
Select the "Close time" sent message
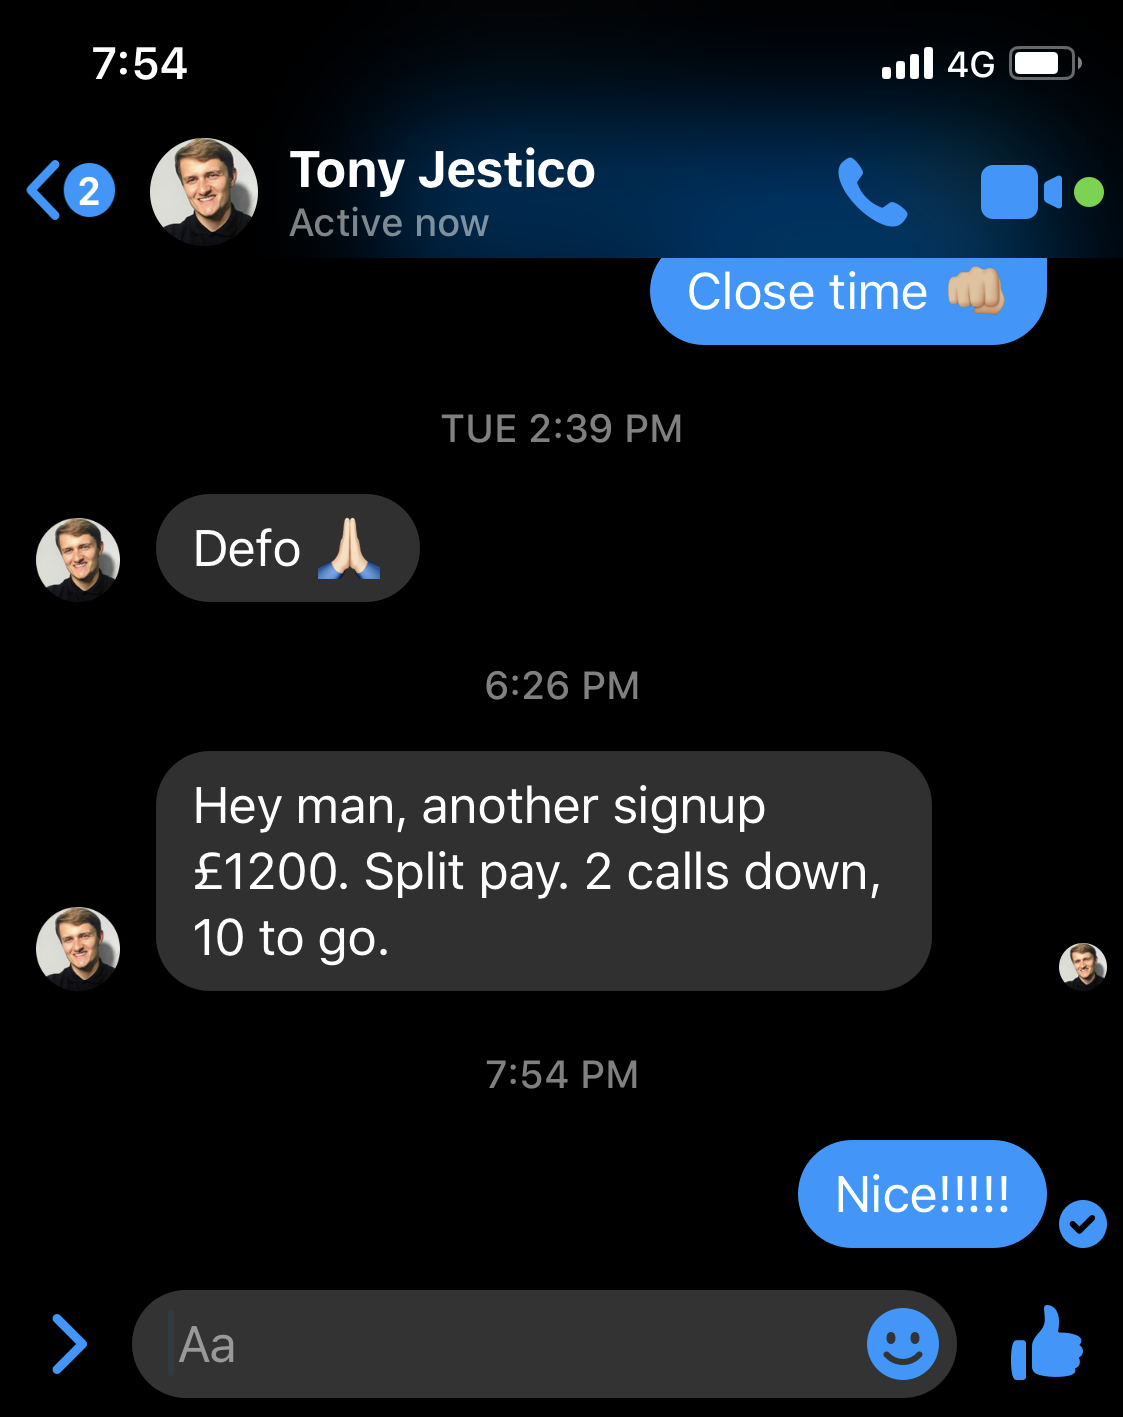pos(847,295)
